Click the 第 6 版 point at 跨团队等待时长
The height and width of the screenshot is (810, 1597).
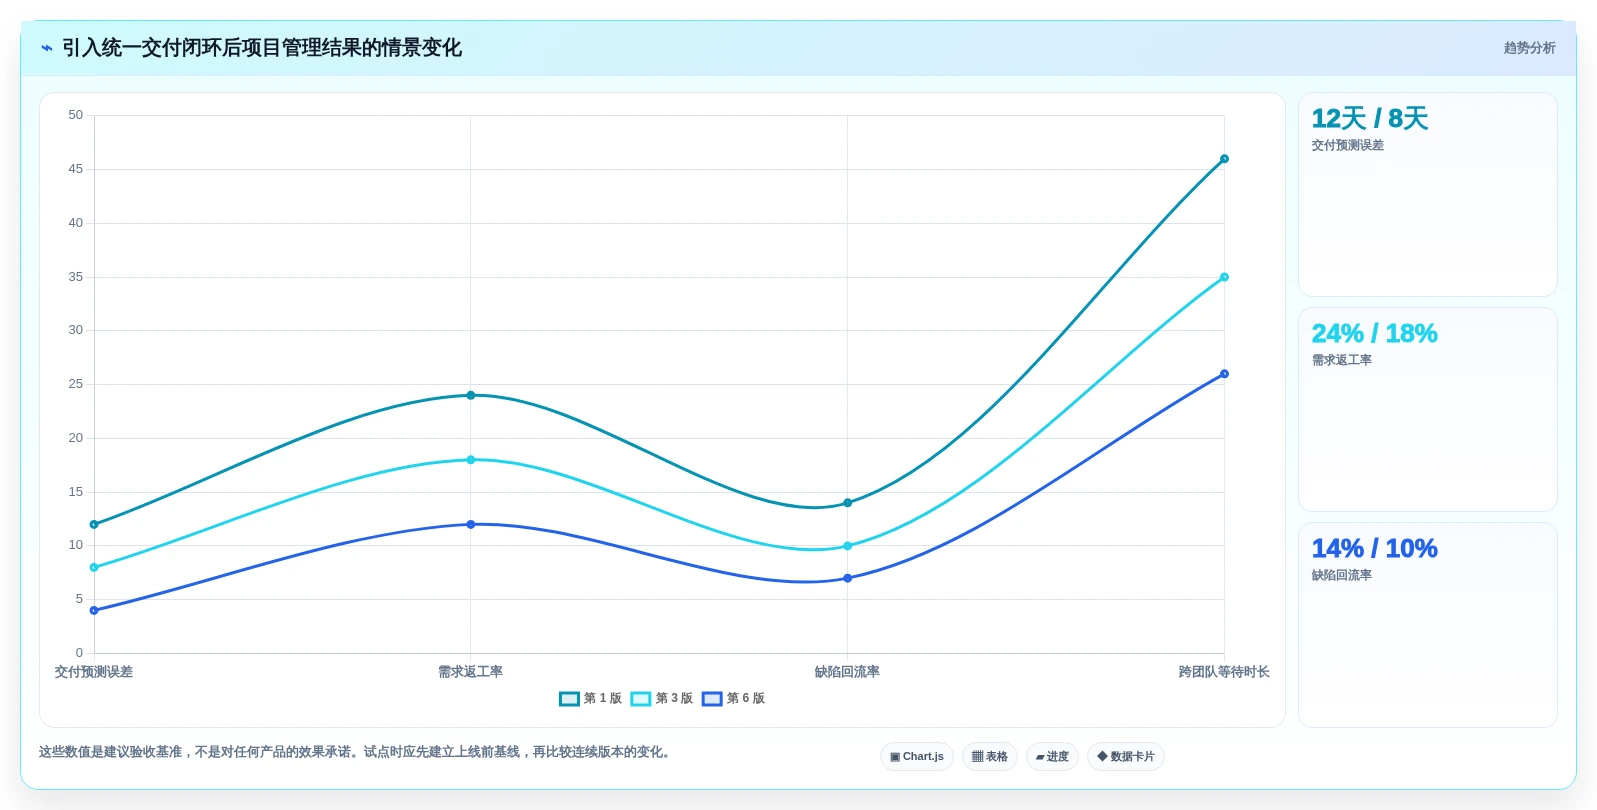point(1224,374)
